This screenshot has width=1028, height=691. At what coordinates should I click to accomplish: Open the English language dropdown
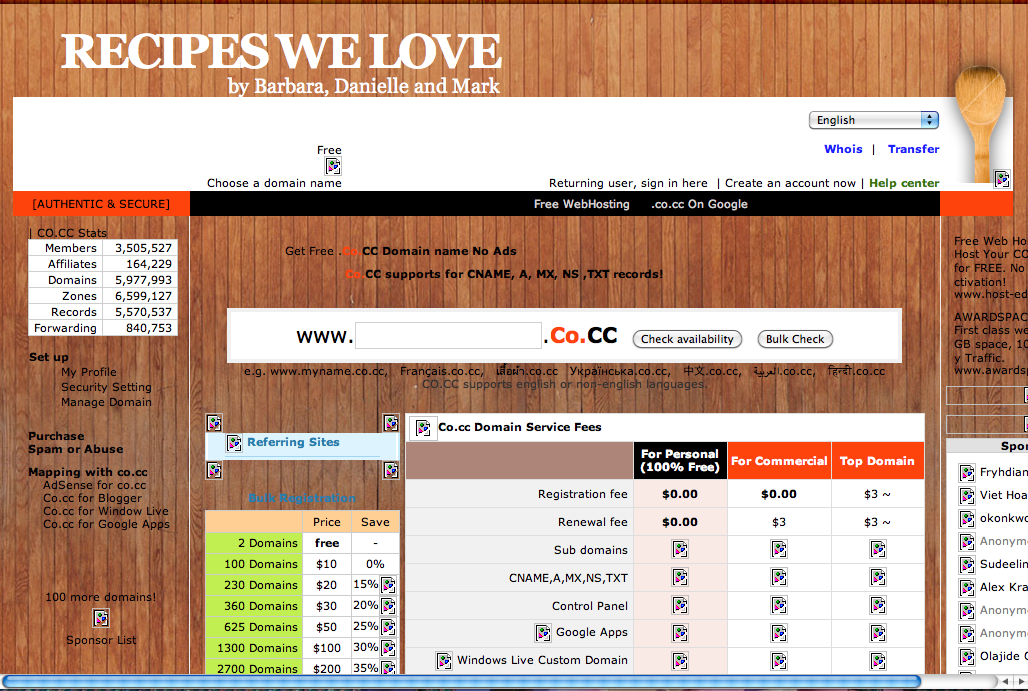(873, 120)
